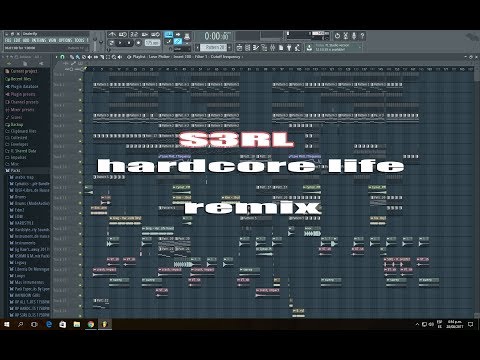
Task: Mute Track 10 with its green dot
Action: 80,172
